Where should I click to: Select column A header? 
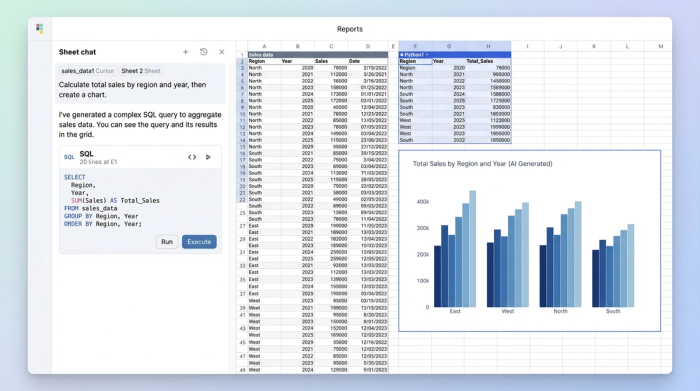pyautogui.click(x=264, y=46)
